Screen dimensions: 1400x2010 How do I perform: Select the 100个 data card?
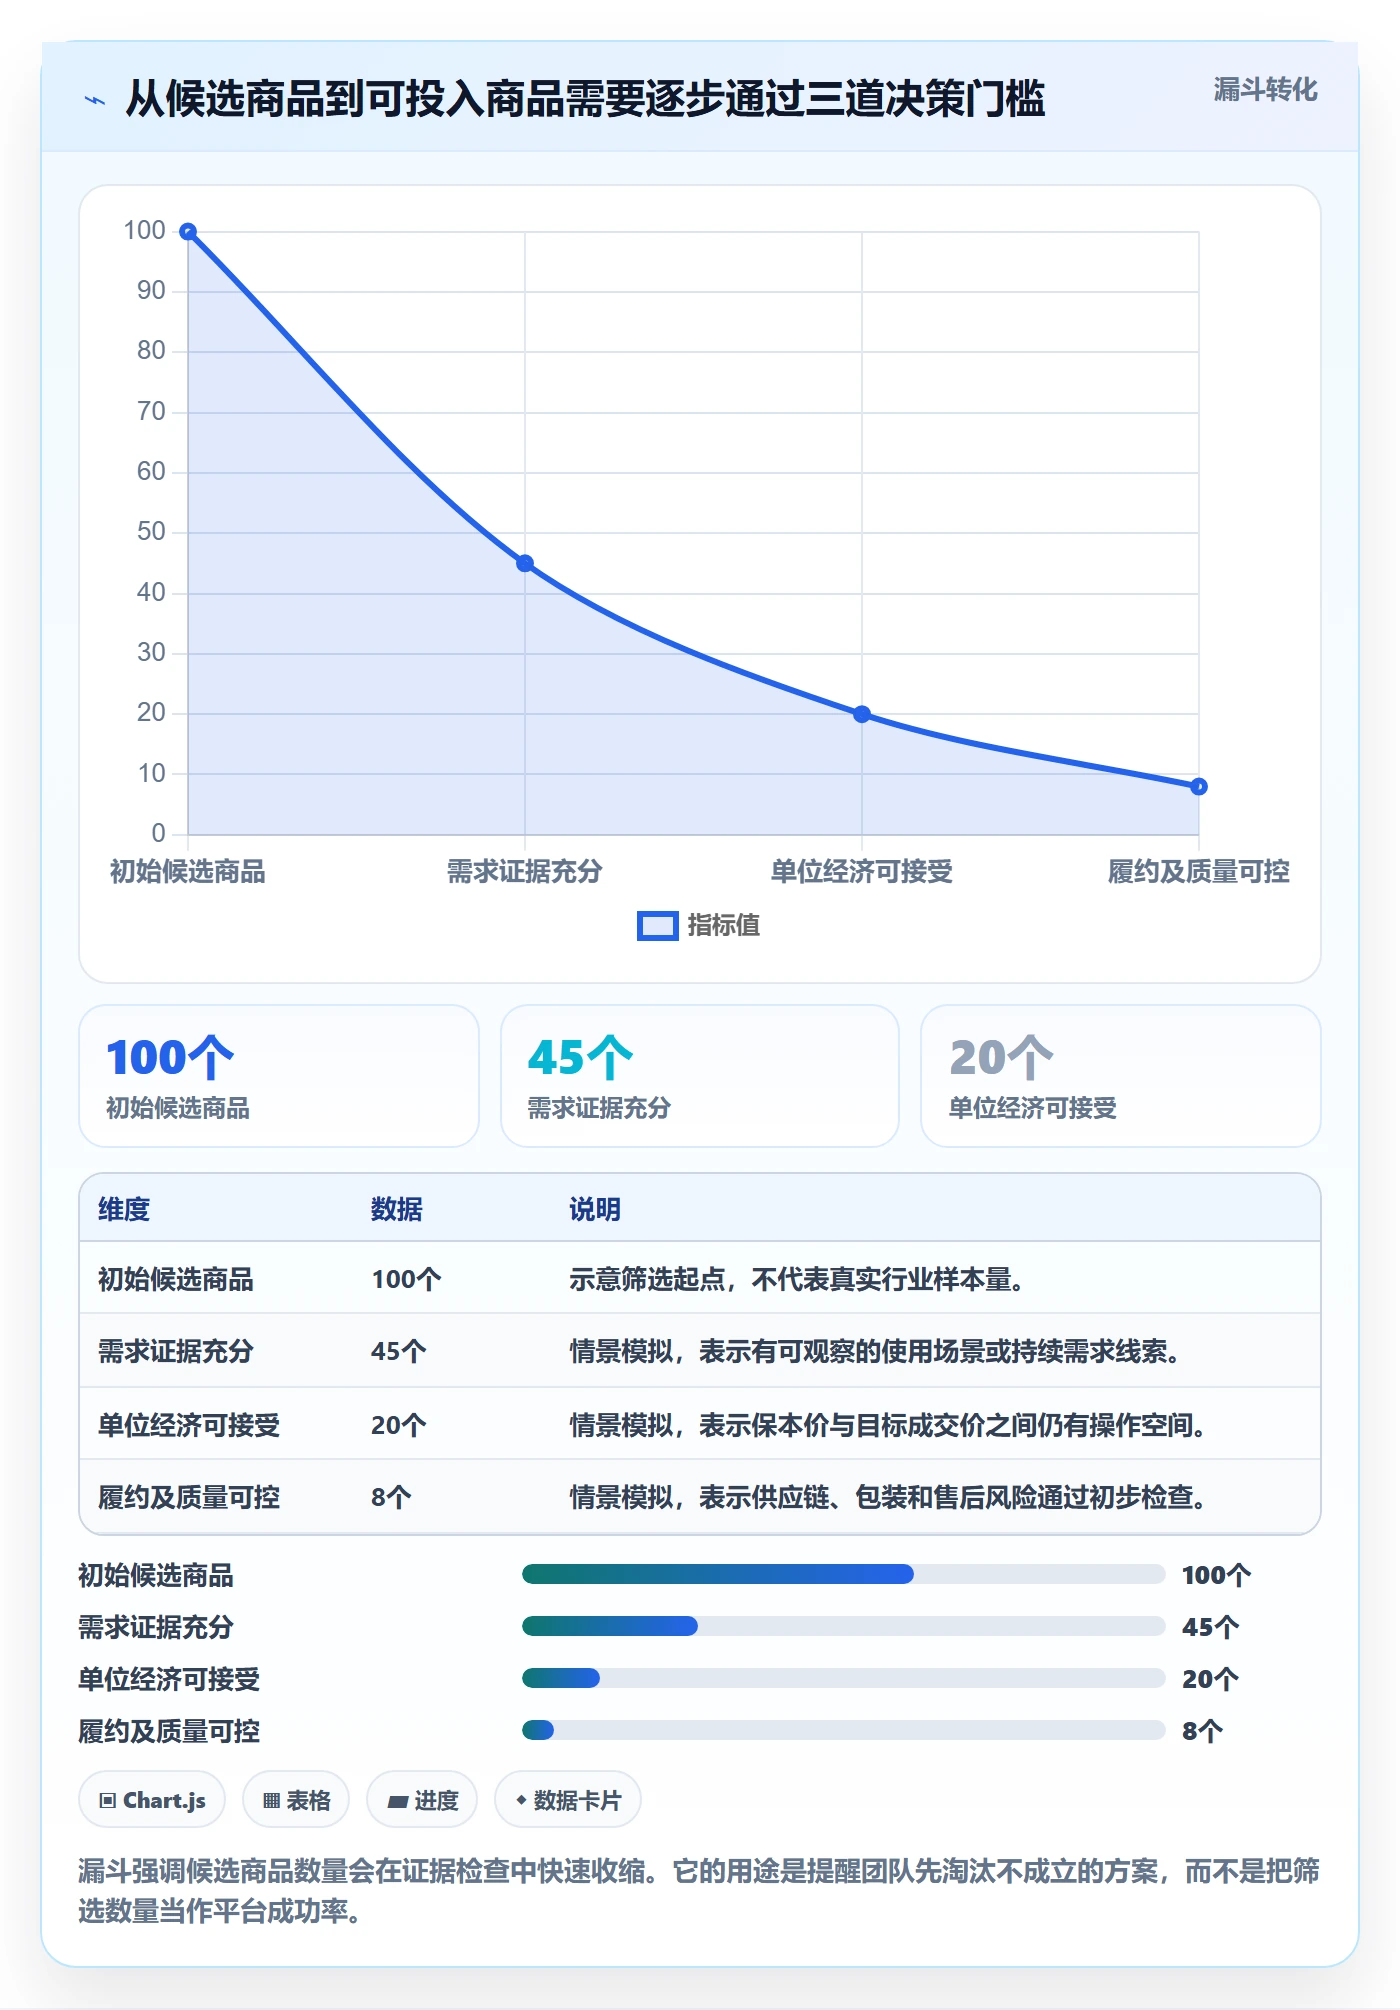tap(279, 1076)
